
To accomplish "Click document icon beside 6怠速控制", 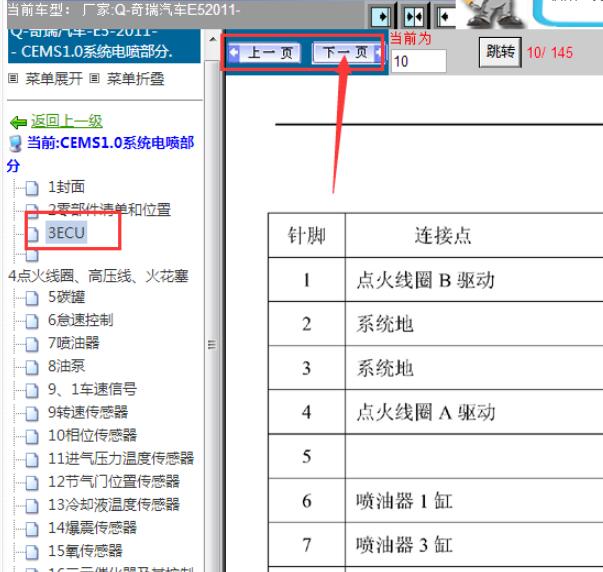I will [x=32, y=321].
